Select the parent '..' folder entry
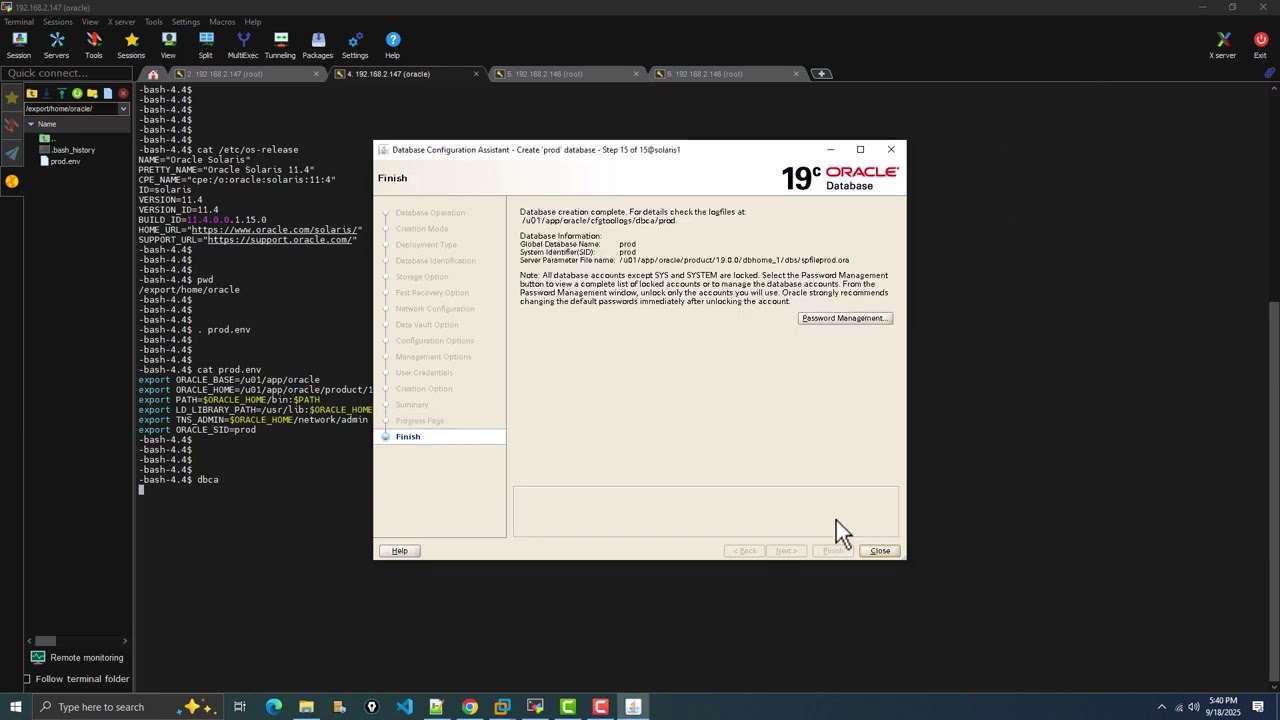Screen dimensions: 1280x720 [x=48, y=138]
